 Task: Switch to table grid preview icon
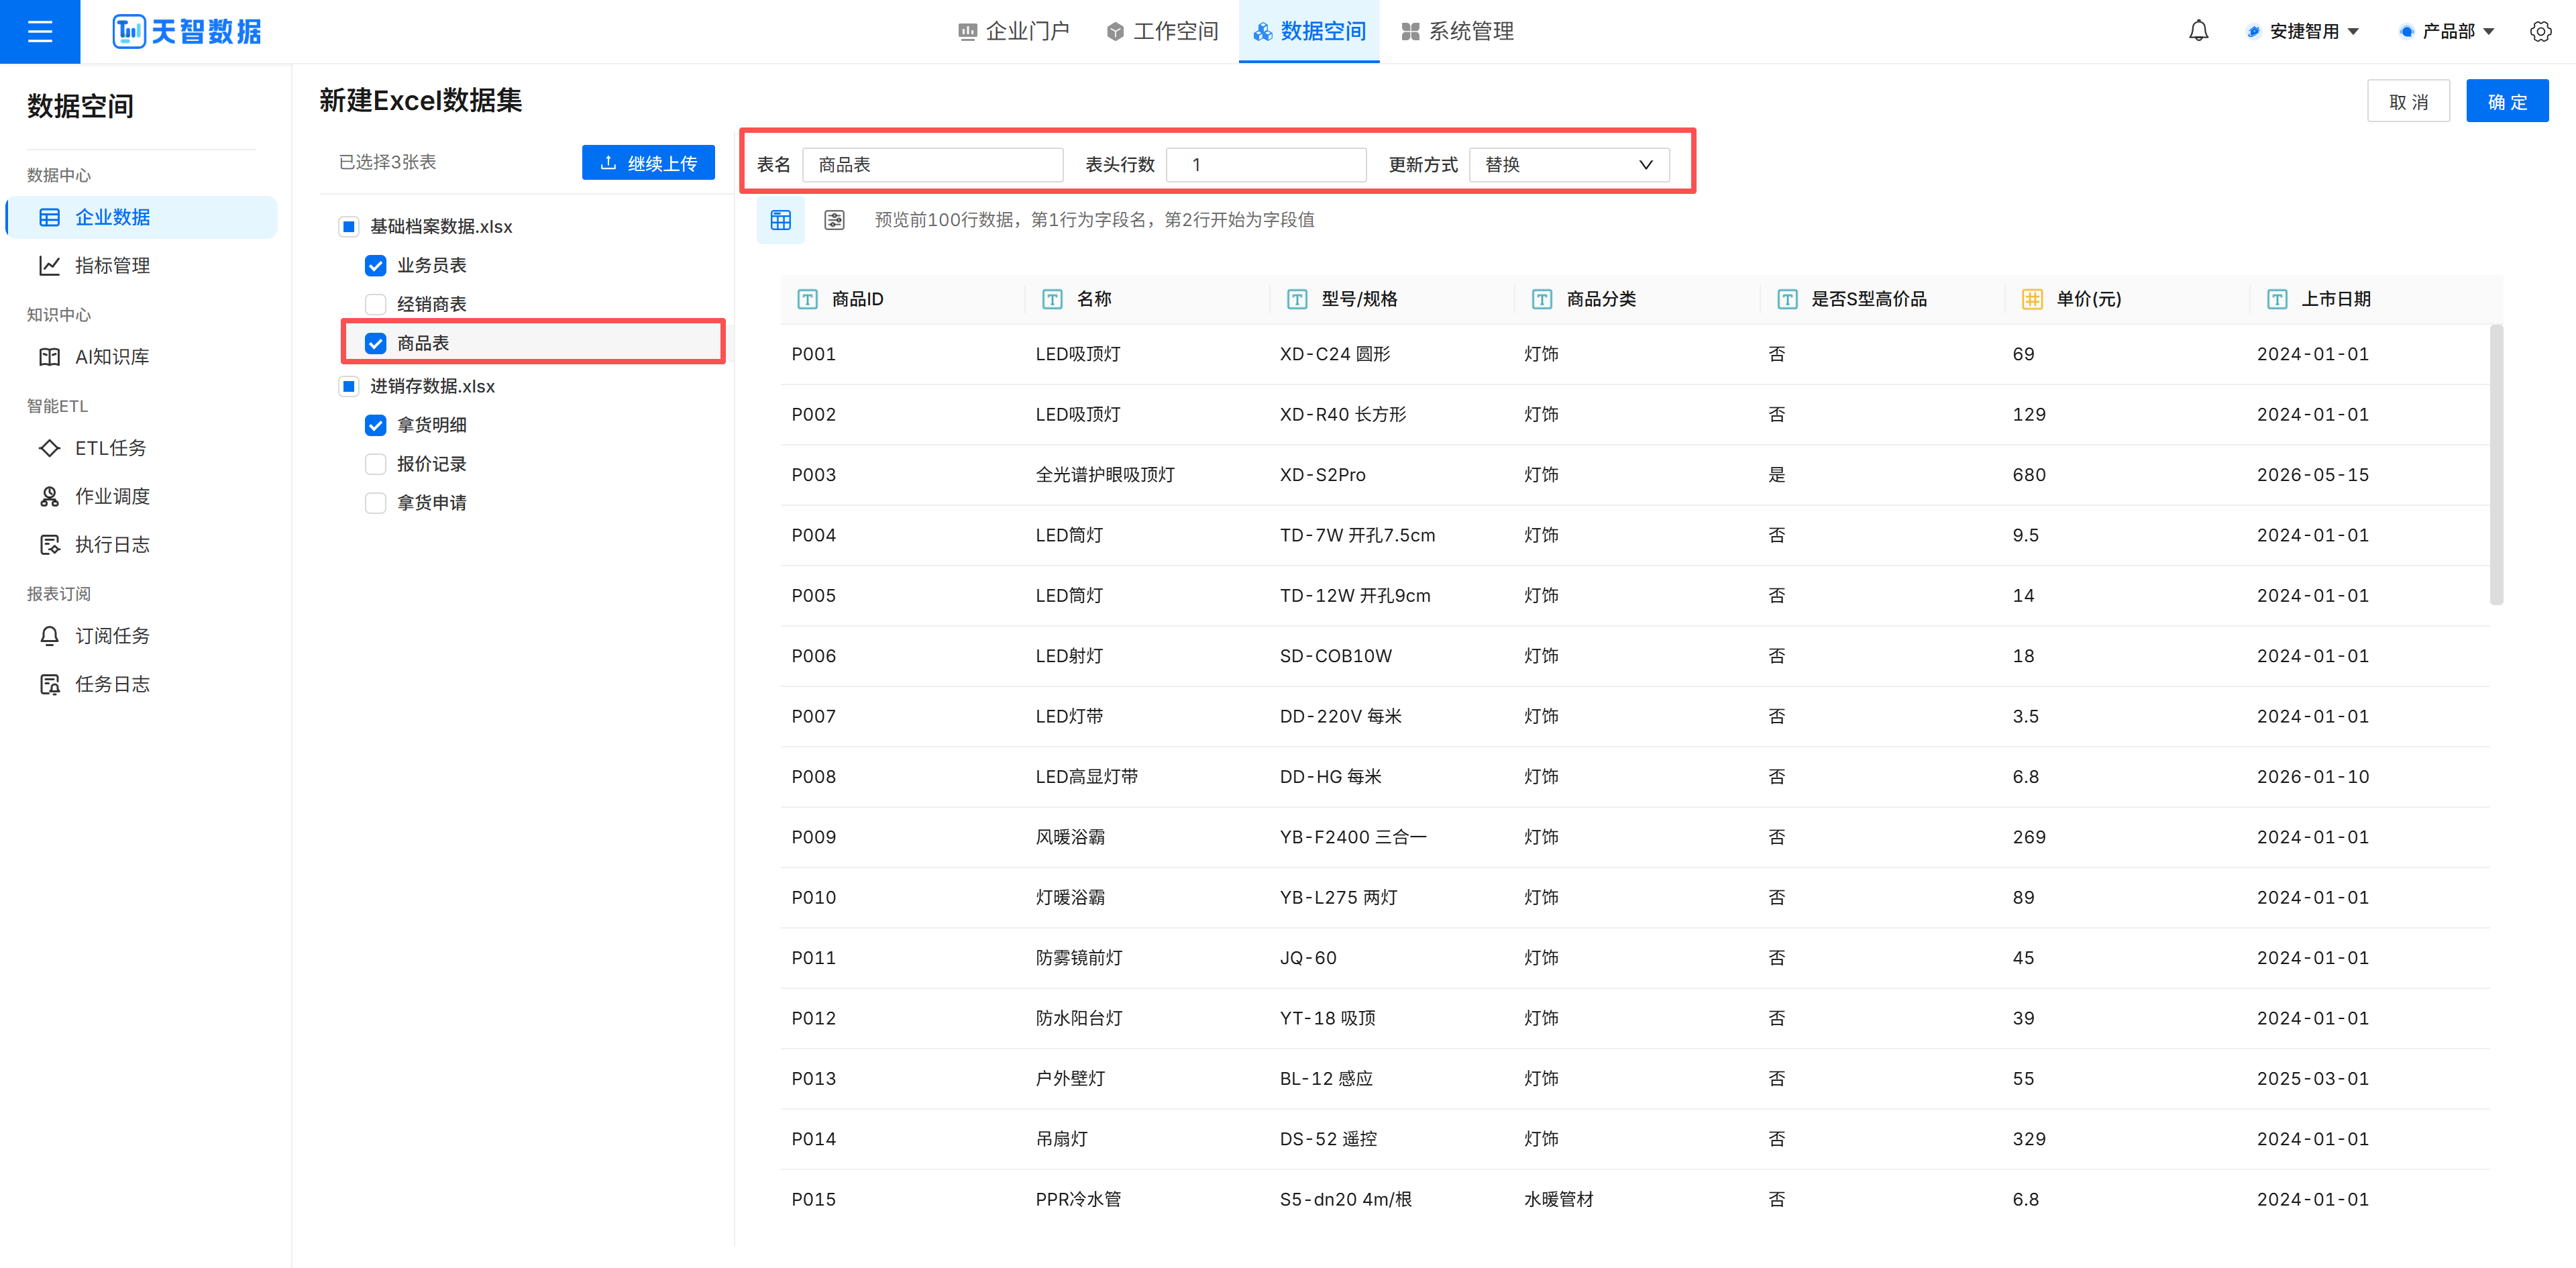tap(780, 220)
